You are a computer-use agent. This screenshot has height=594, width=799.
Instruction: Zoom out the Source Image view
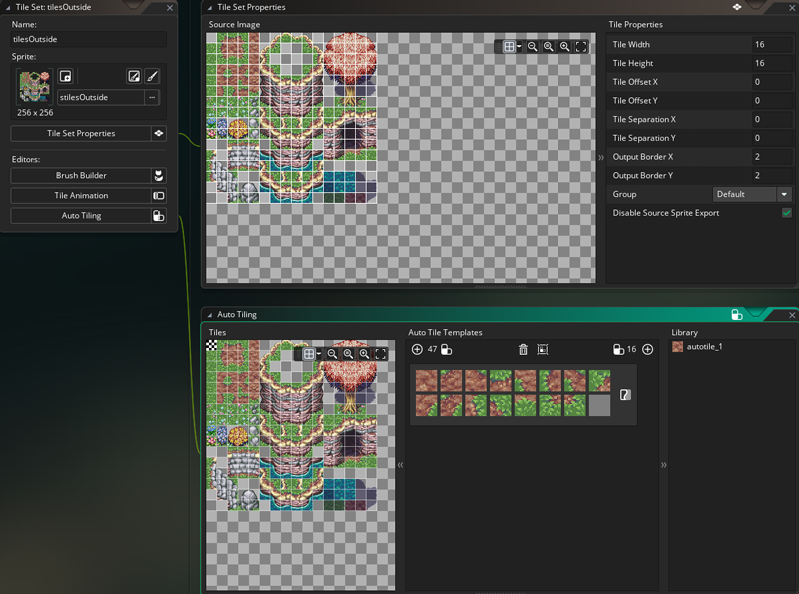pos(532,47)
